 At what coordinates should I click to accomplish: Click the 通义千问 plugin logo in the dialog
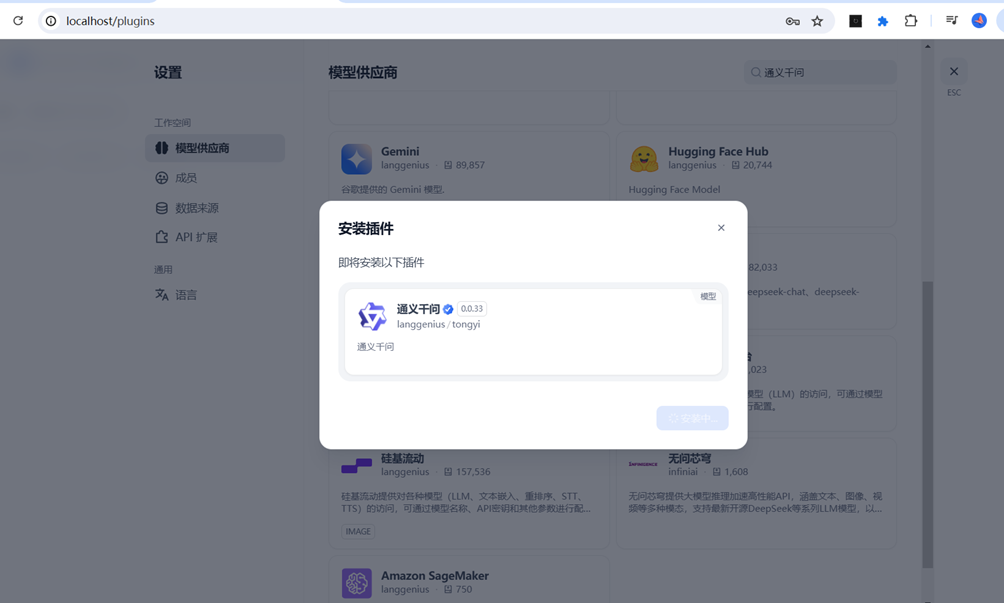coord(372,316)
